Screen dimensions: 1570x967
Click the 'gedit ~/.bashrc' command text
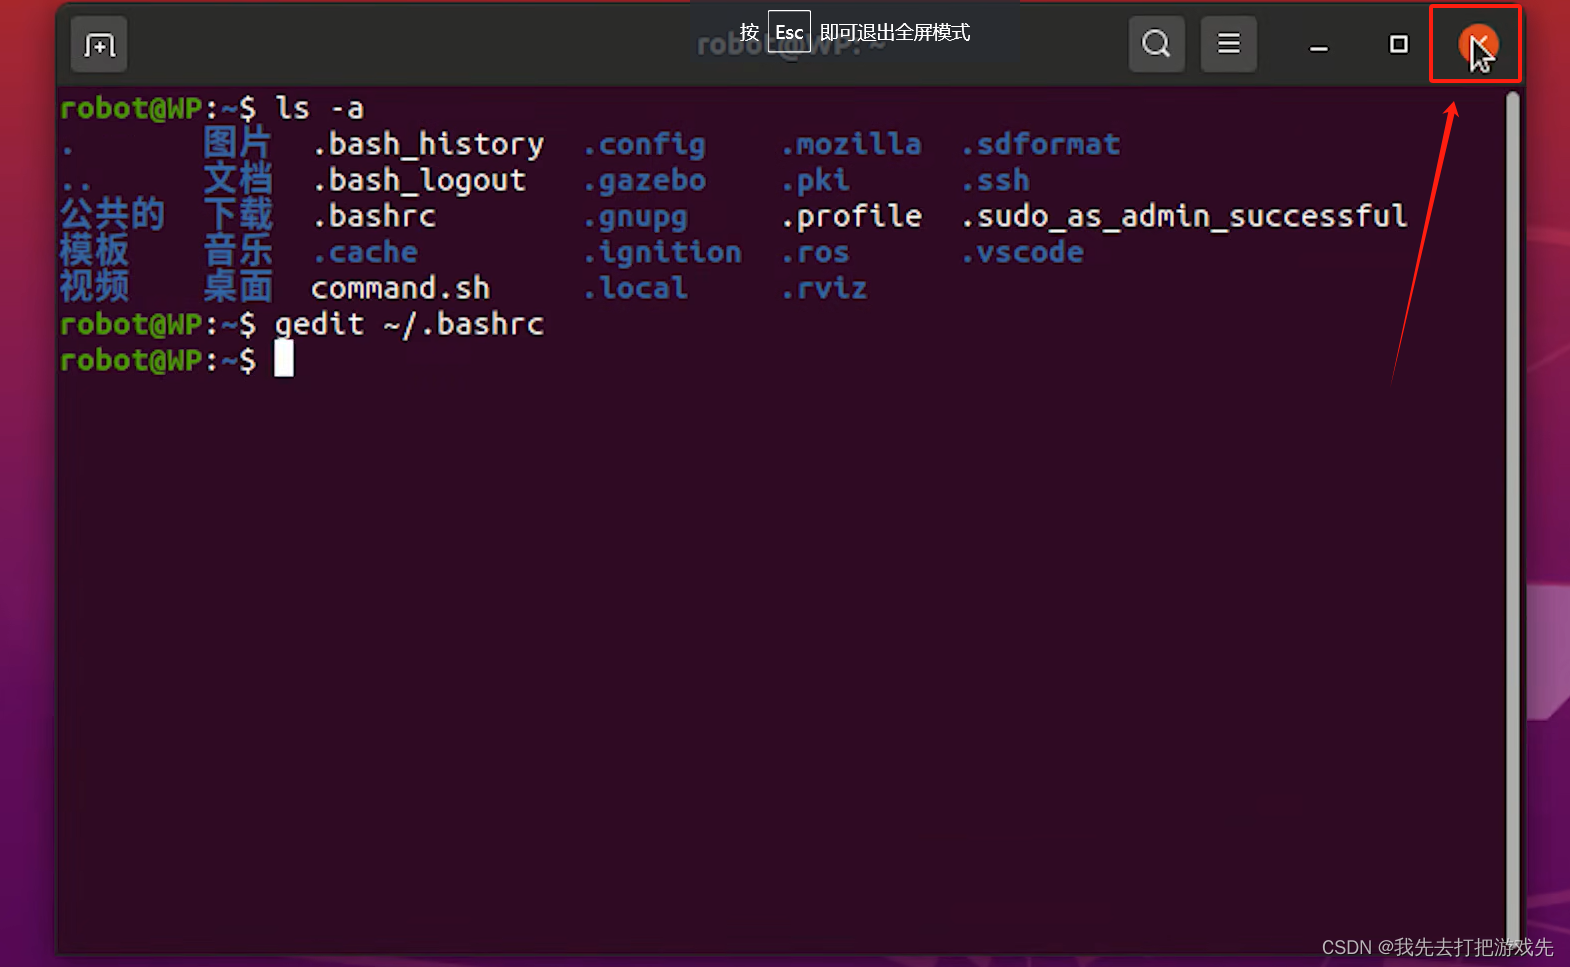410,325
